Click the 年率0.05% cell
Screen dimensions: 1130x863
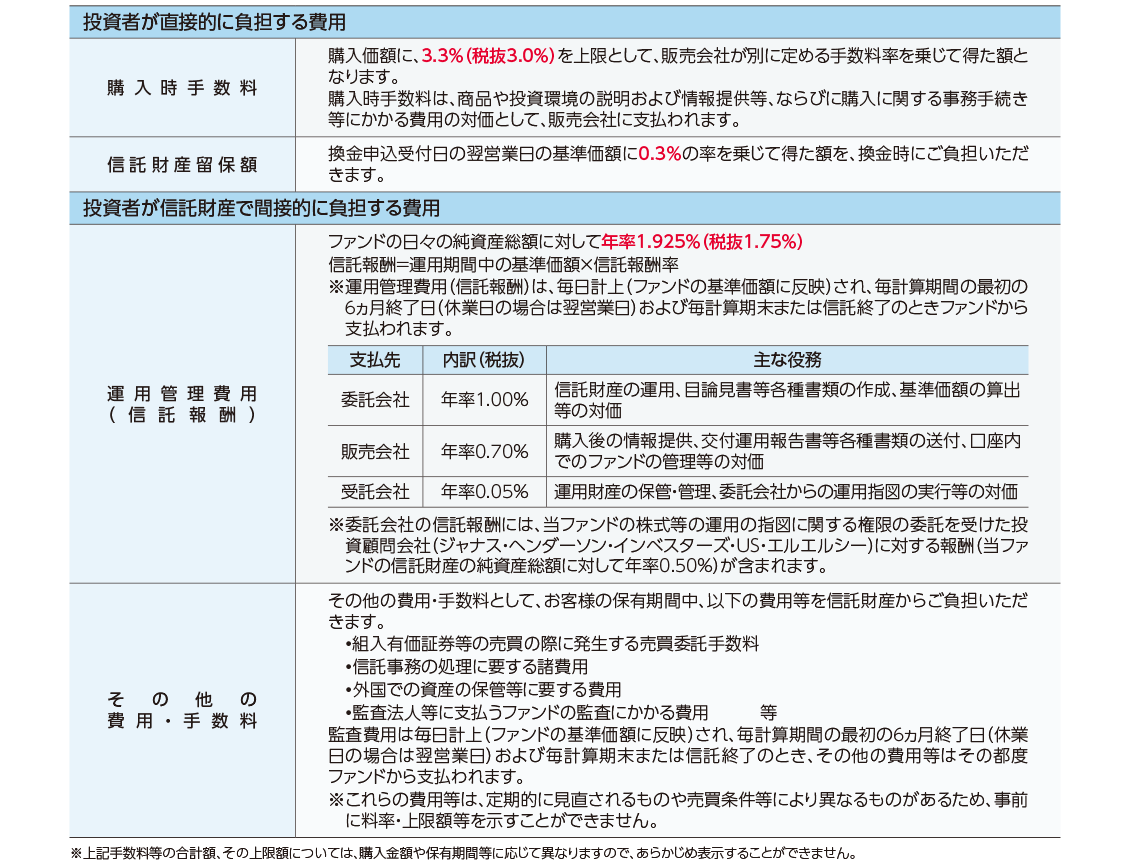coord(484,492)
